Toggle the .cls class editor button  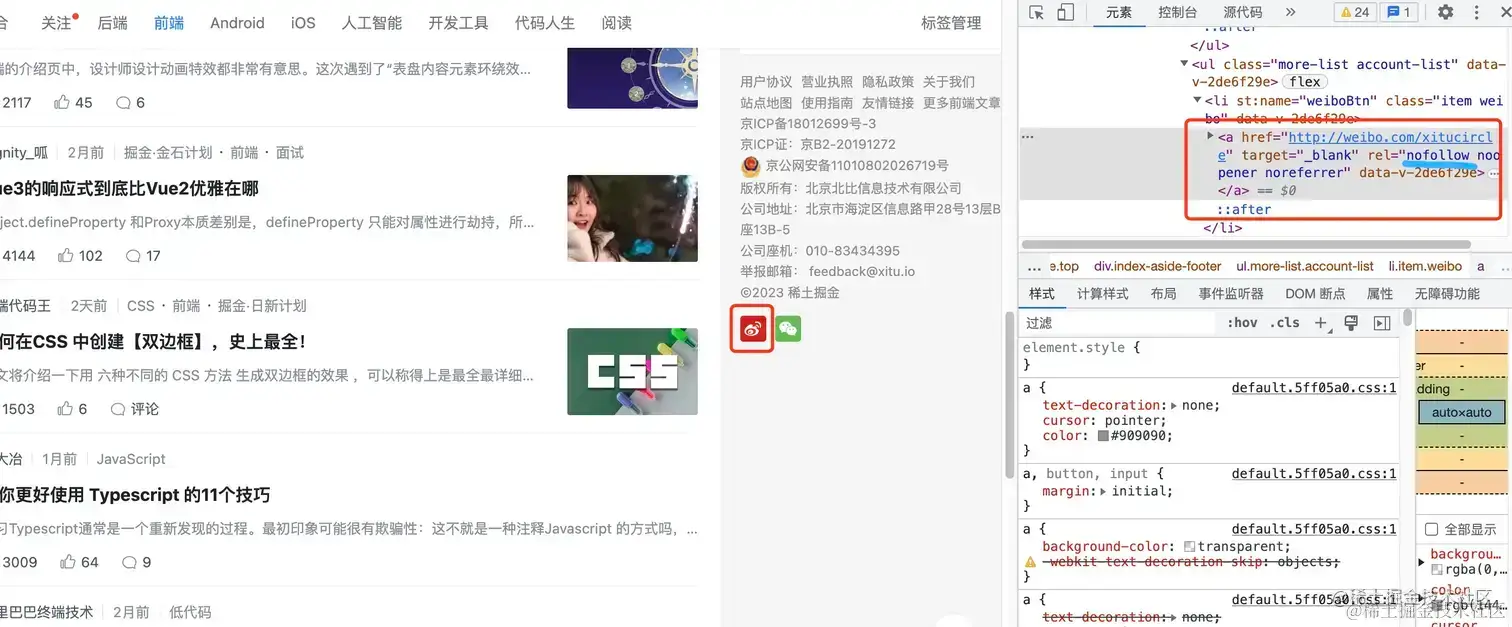pos(1285,323)
